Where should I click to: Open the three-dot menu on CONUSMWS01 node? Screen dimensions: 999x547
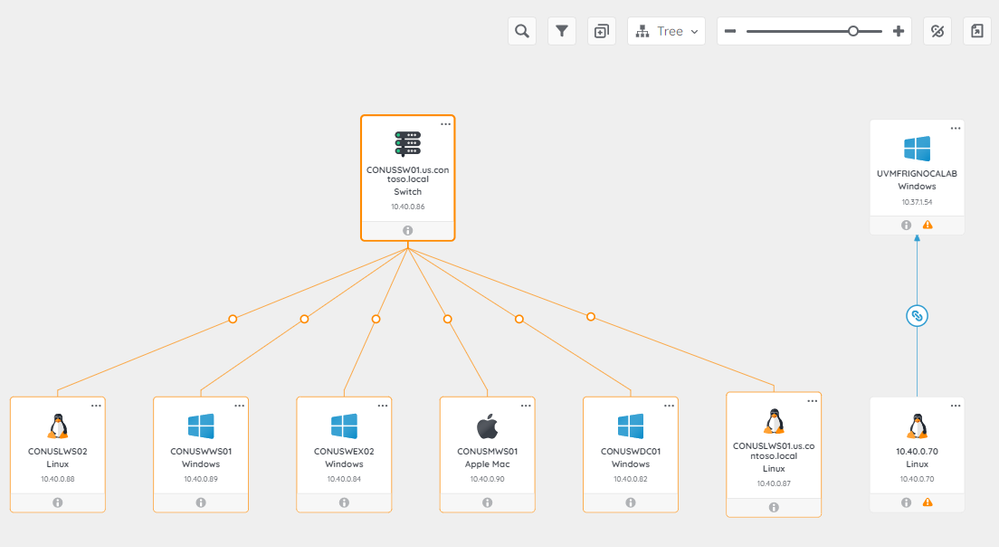pos(526,406)
